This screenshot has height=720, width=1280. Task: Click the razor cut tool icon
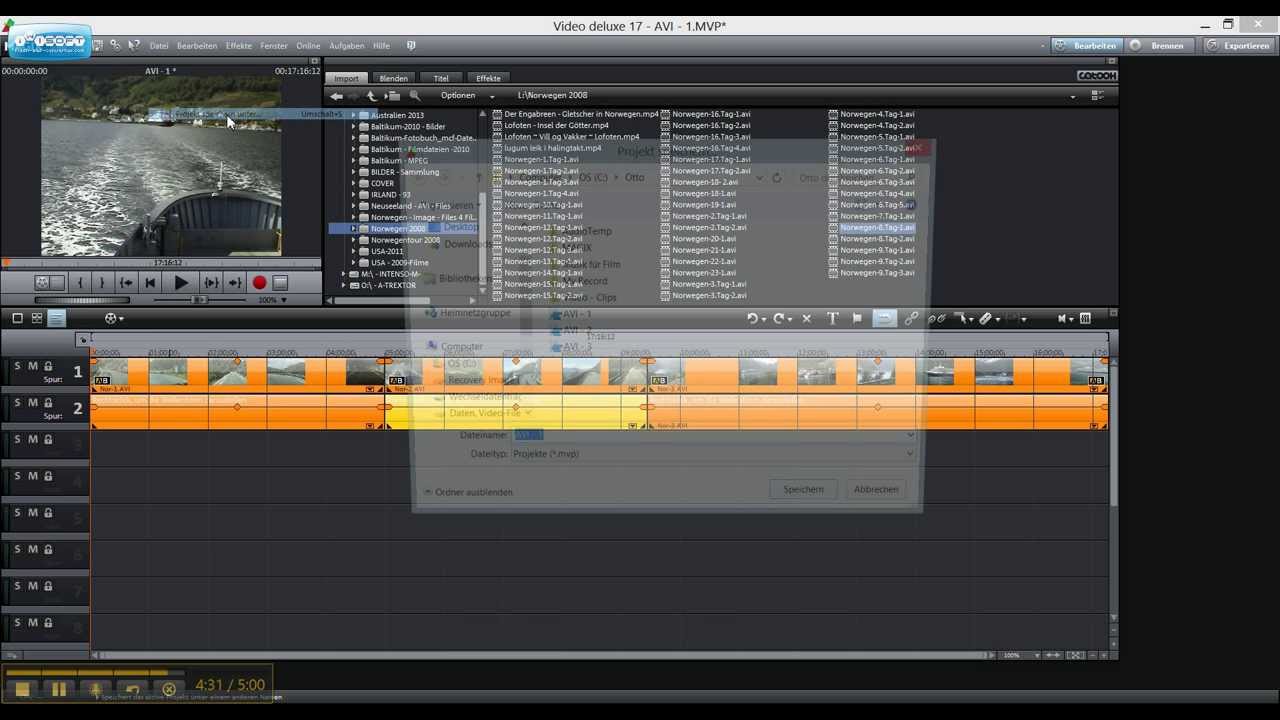pos(986,318)
